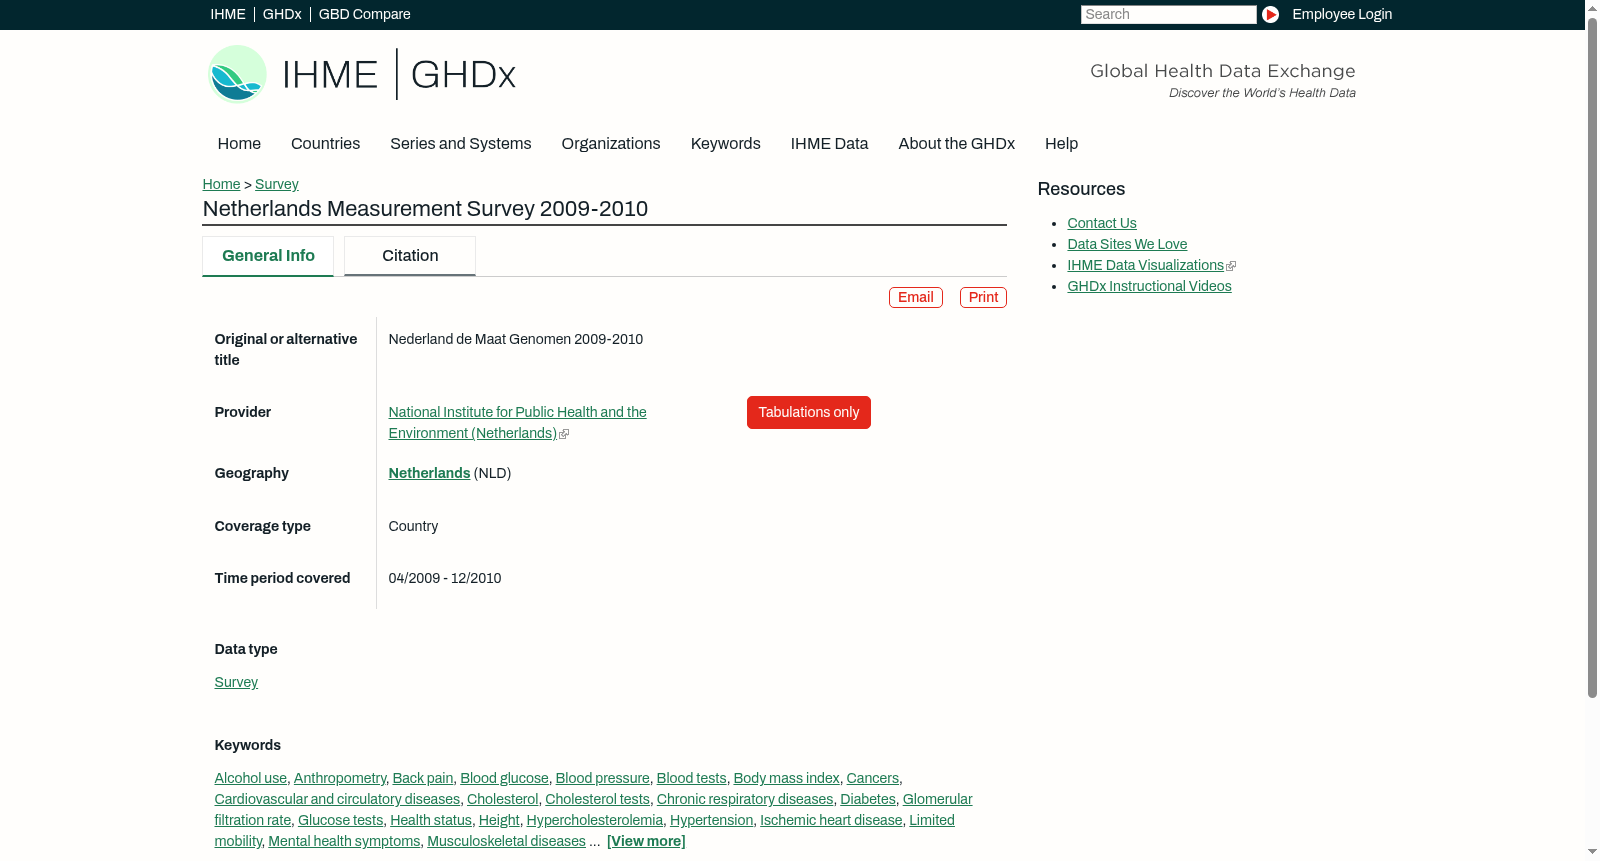This screenshot has width=1600, height=861.
Task: Click the GHDx wordmark in the header
Action: tap(463, 75)
